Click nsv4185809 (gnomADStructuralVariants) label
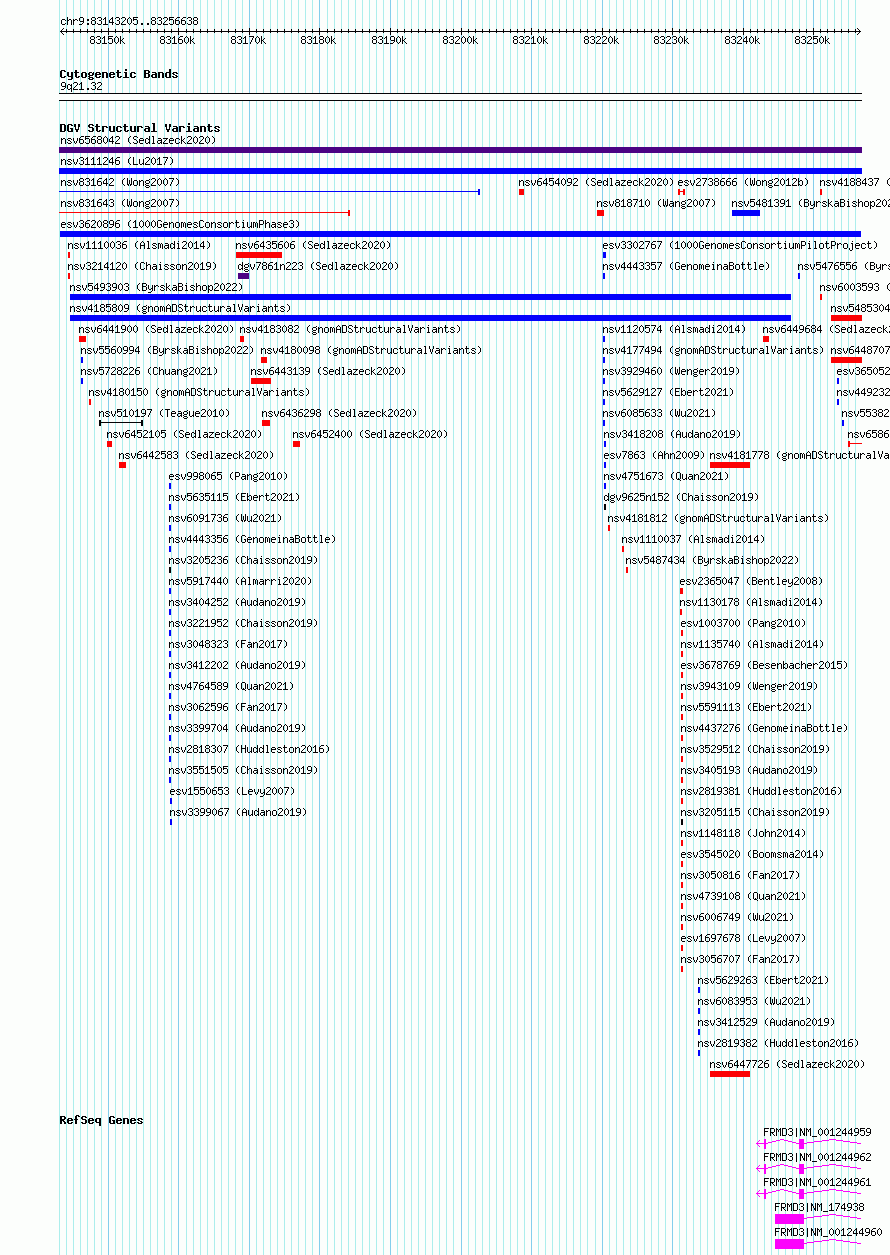This screenshot has width=890, height=1255. (x=180, y=308)
